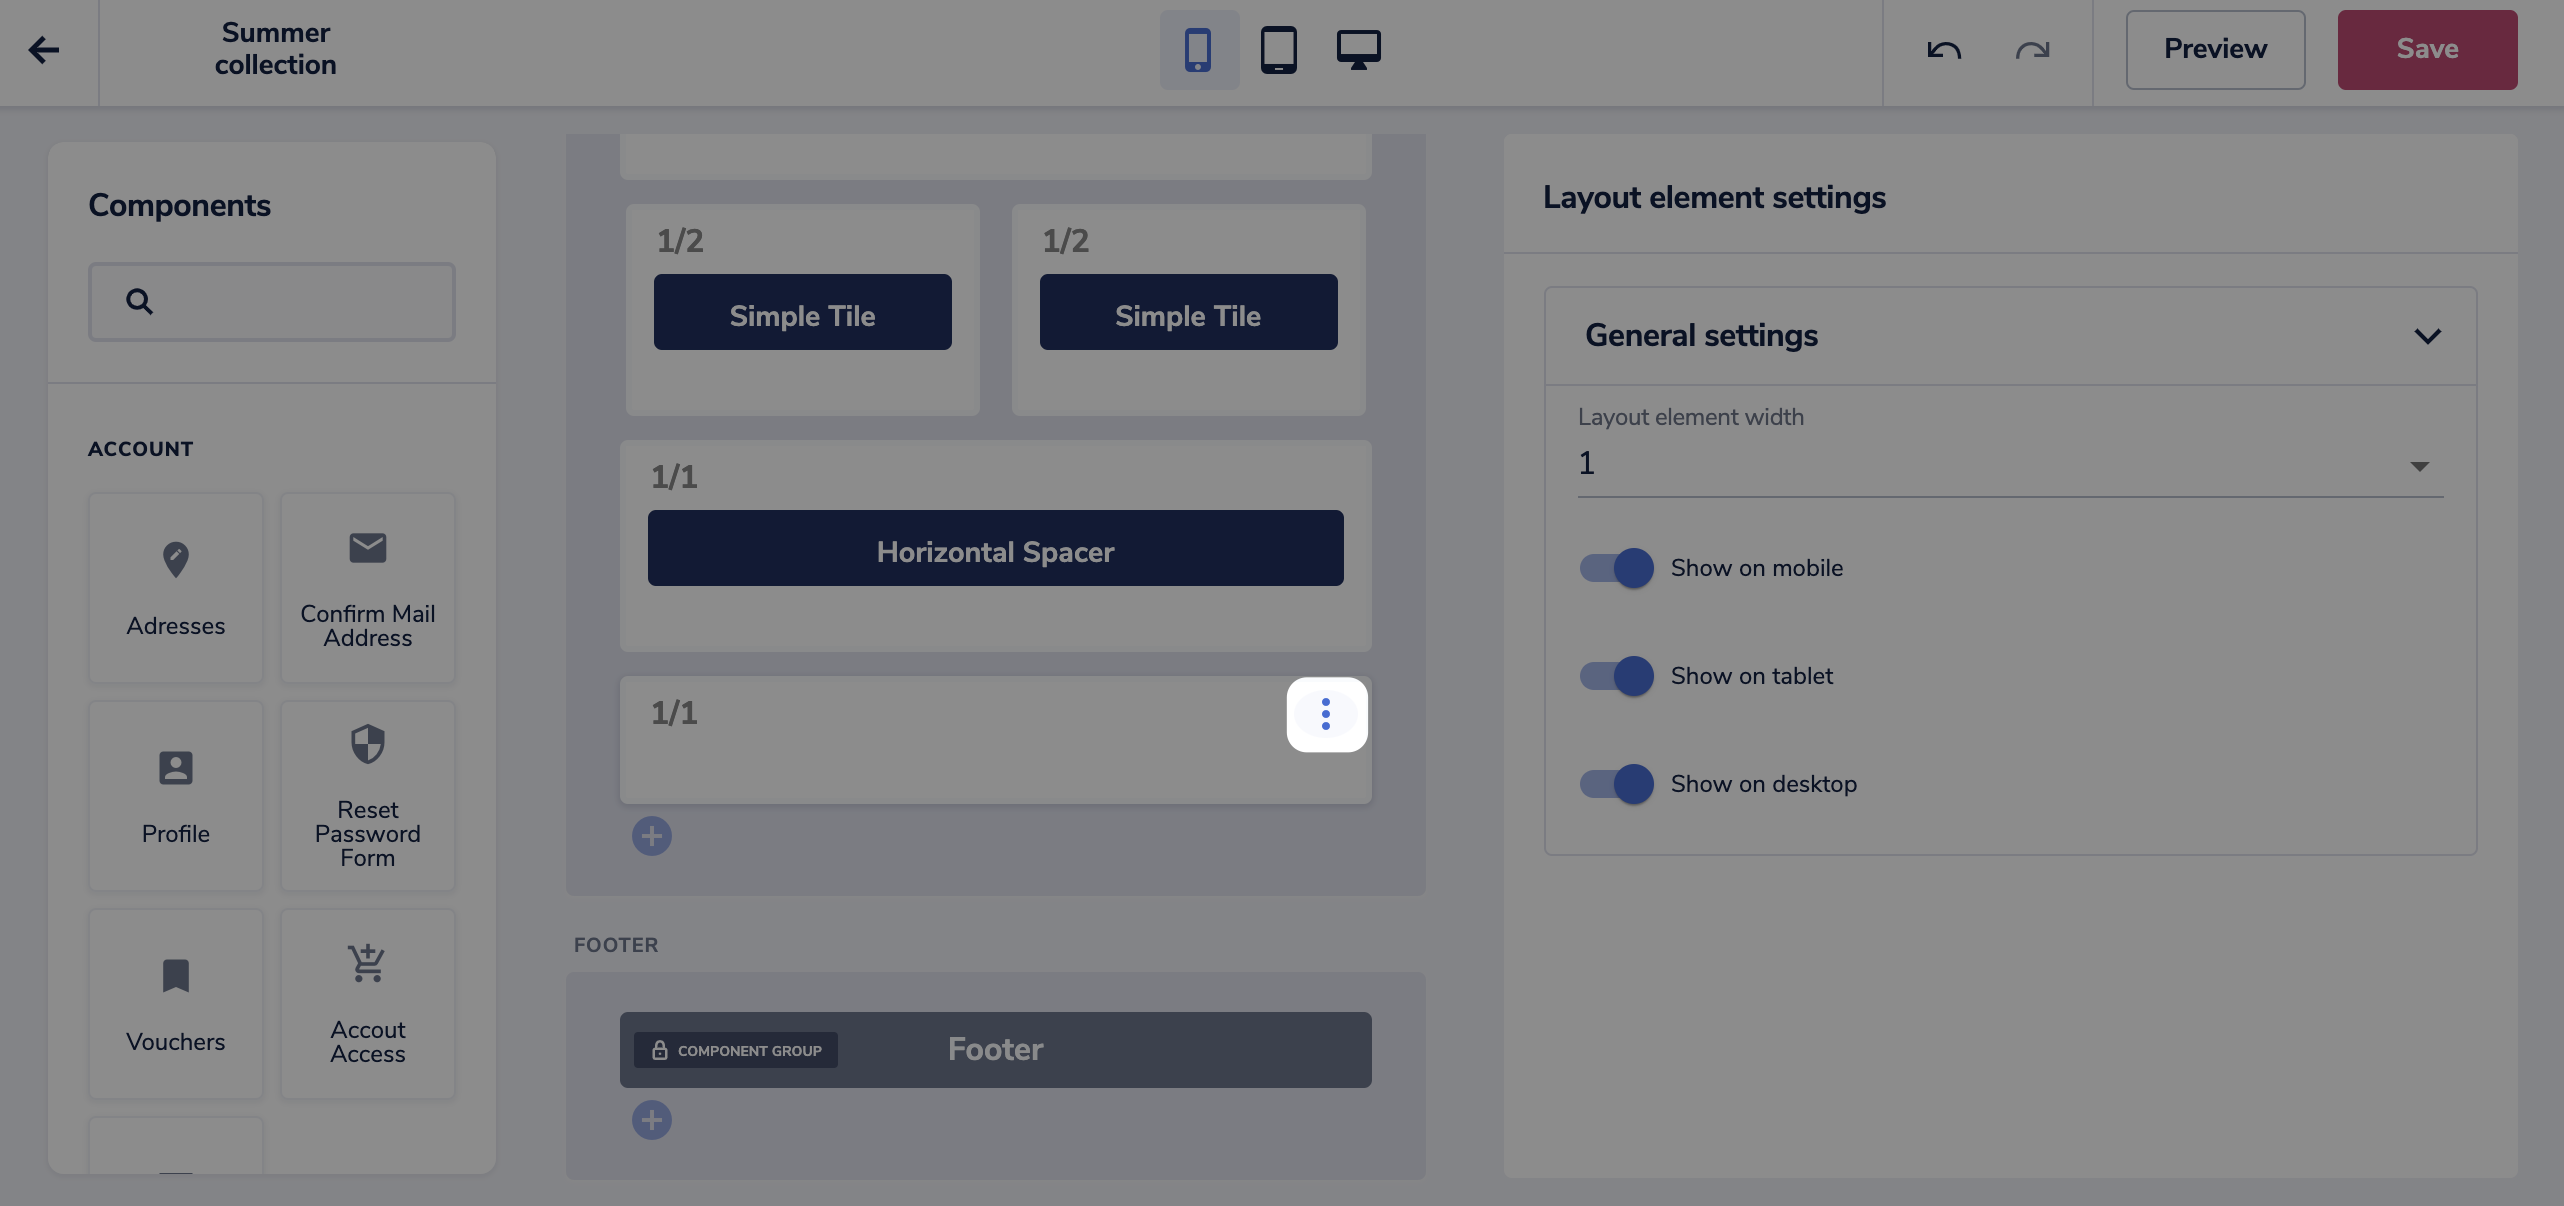Switch to the tablet device view

[1278, 50]
